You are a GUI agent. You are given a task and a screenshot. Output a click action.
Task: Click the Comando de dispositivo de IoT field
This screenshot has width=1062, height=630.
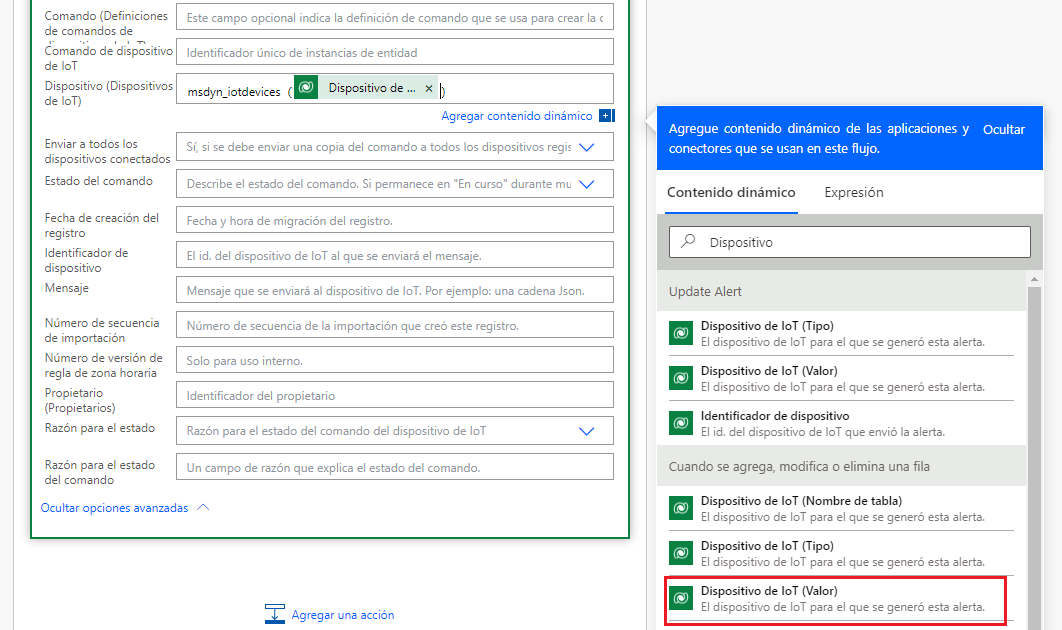pyautogui.click(x=395, y=52)
